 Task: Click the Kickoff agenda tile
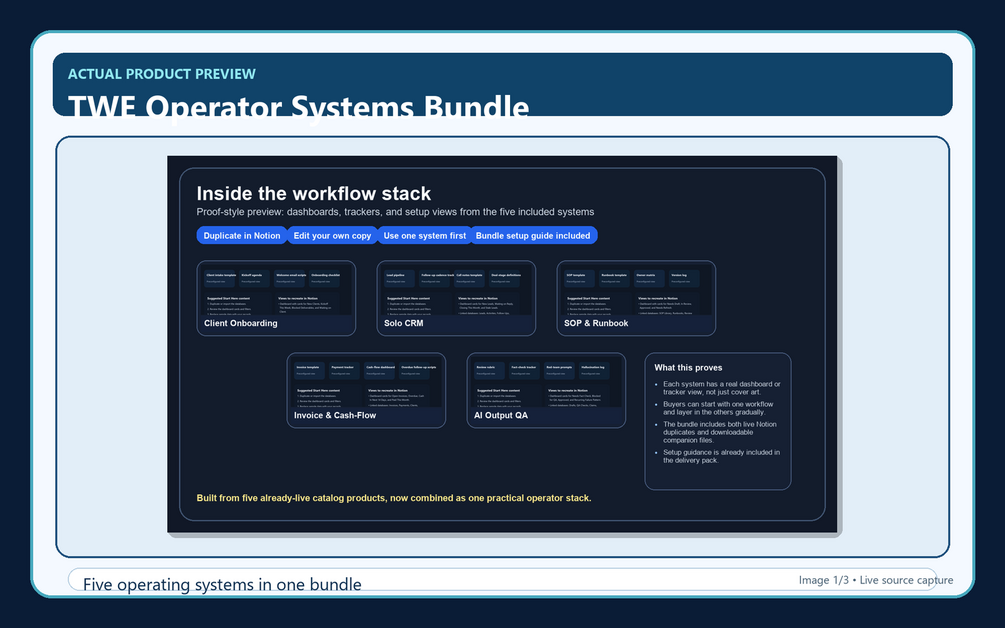255,278
